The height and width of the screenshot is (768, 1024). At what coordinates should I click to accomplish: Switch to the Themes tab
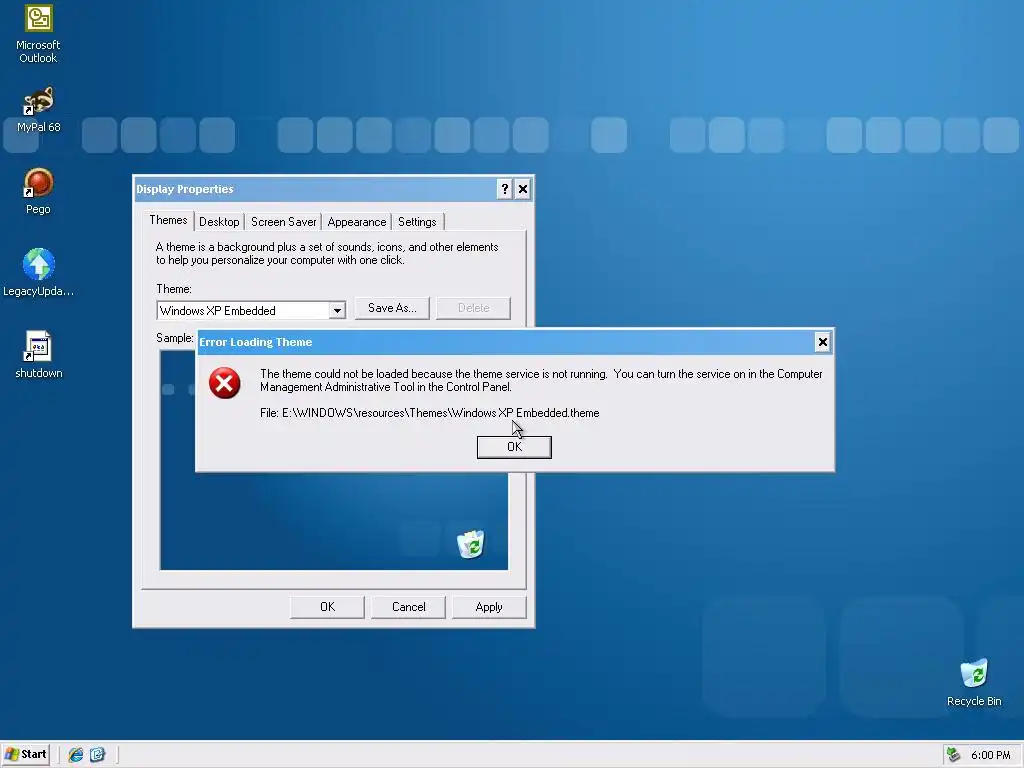168,220
